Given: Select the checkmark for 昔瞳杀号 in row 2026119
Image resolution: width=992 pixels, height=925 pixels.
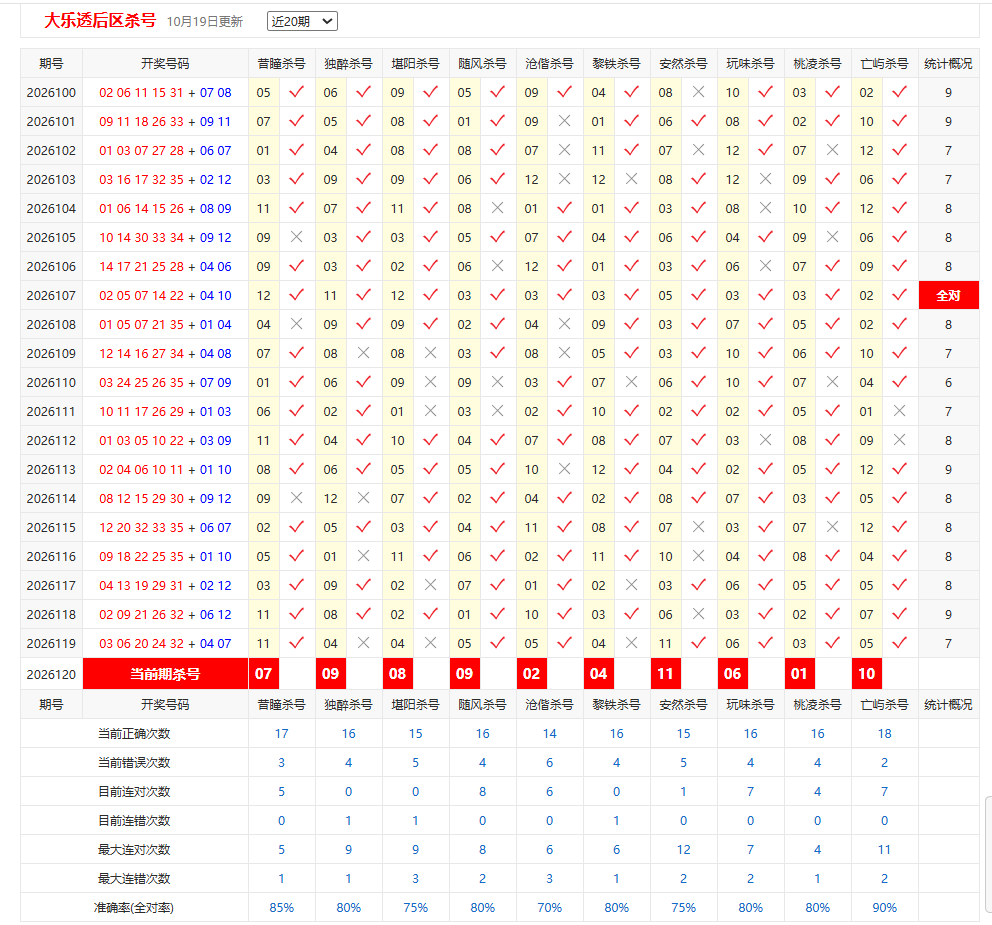Looking at the screenshot, I should [296, 643].
